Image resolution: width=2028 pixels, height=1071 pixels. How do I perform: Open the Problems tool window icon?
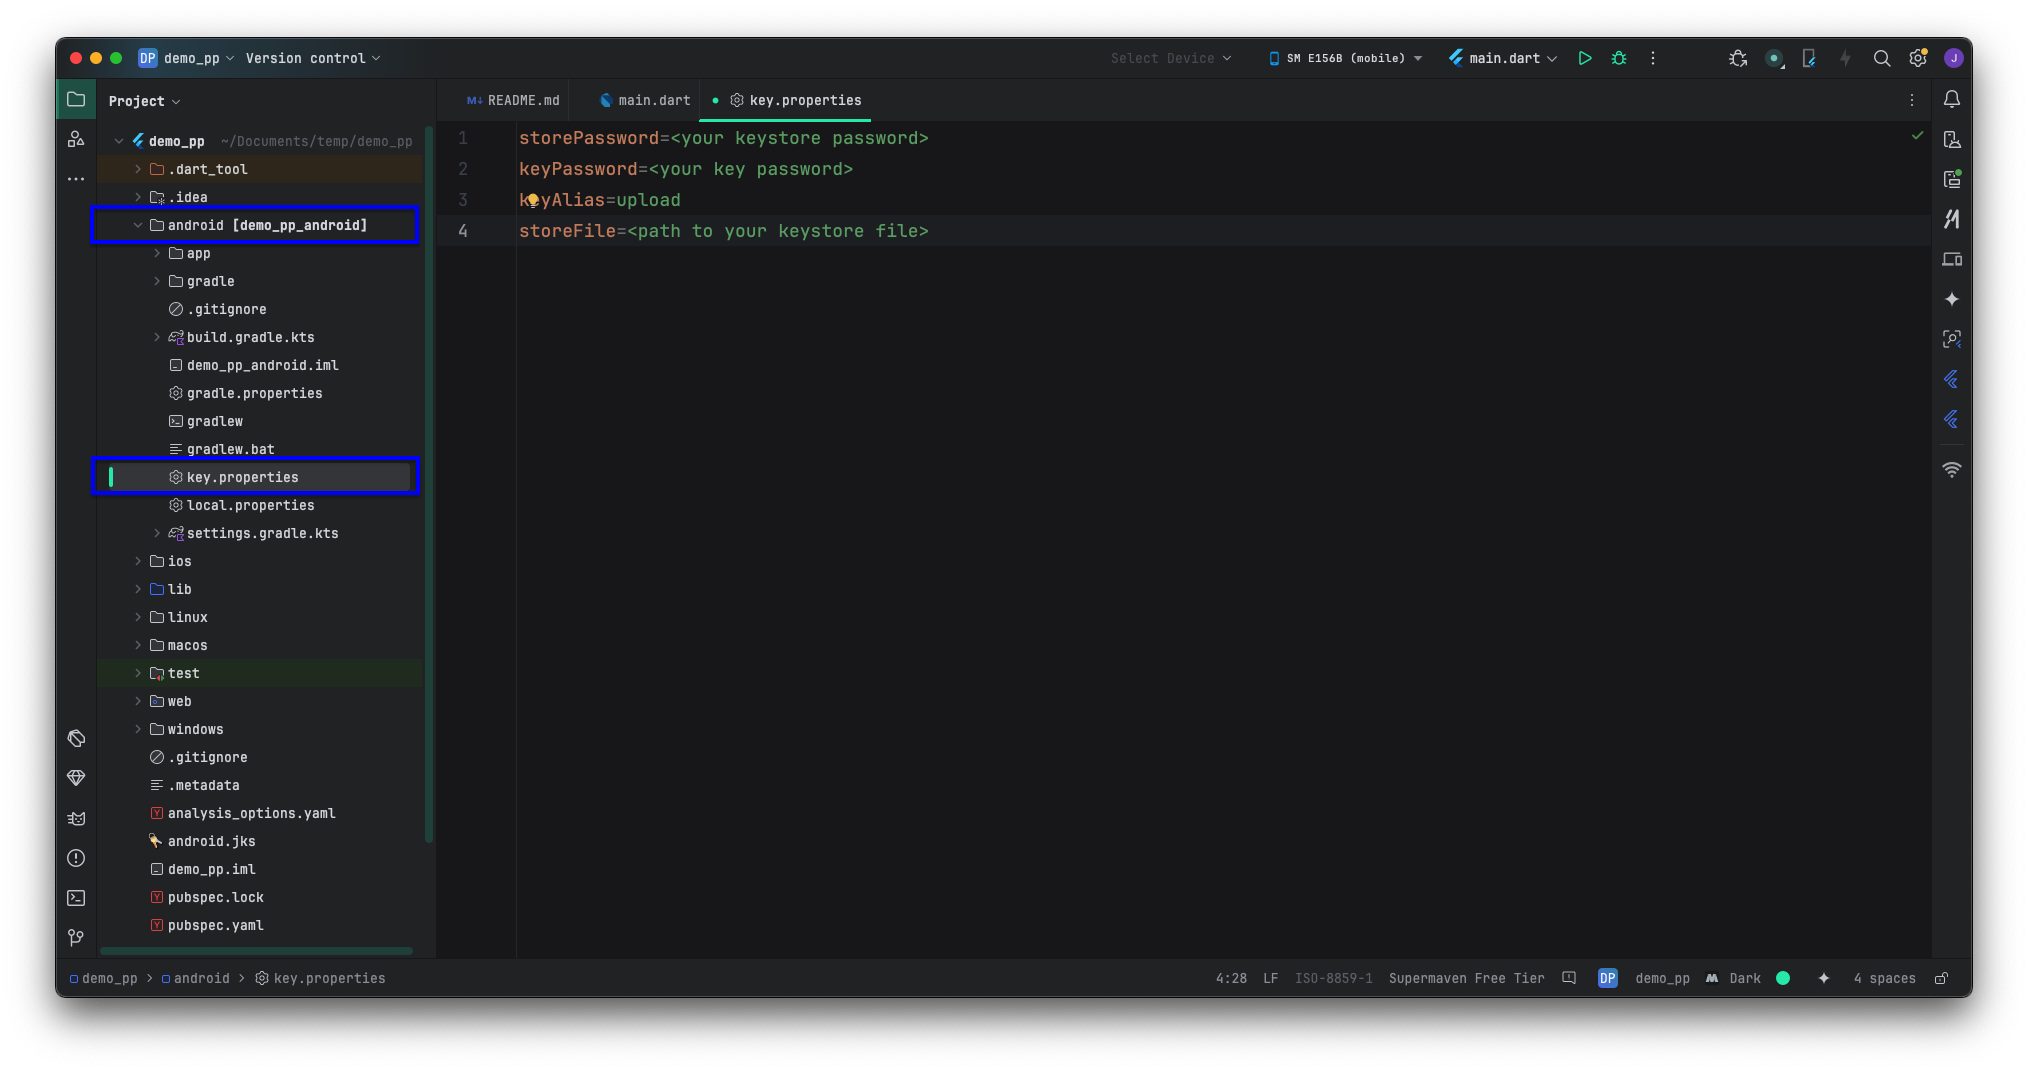point(76,858)
